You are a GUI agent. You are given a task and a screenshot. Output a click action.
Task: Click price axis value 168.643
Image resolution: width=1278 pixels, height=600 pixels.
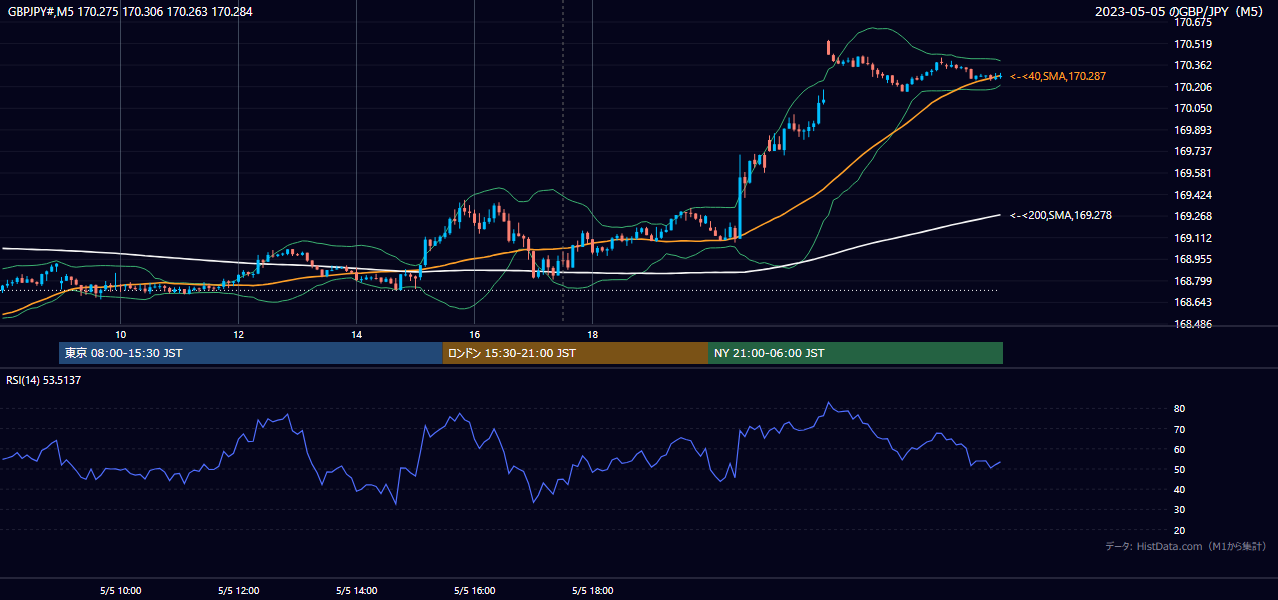[1193, 302]
